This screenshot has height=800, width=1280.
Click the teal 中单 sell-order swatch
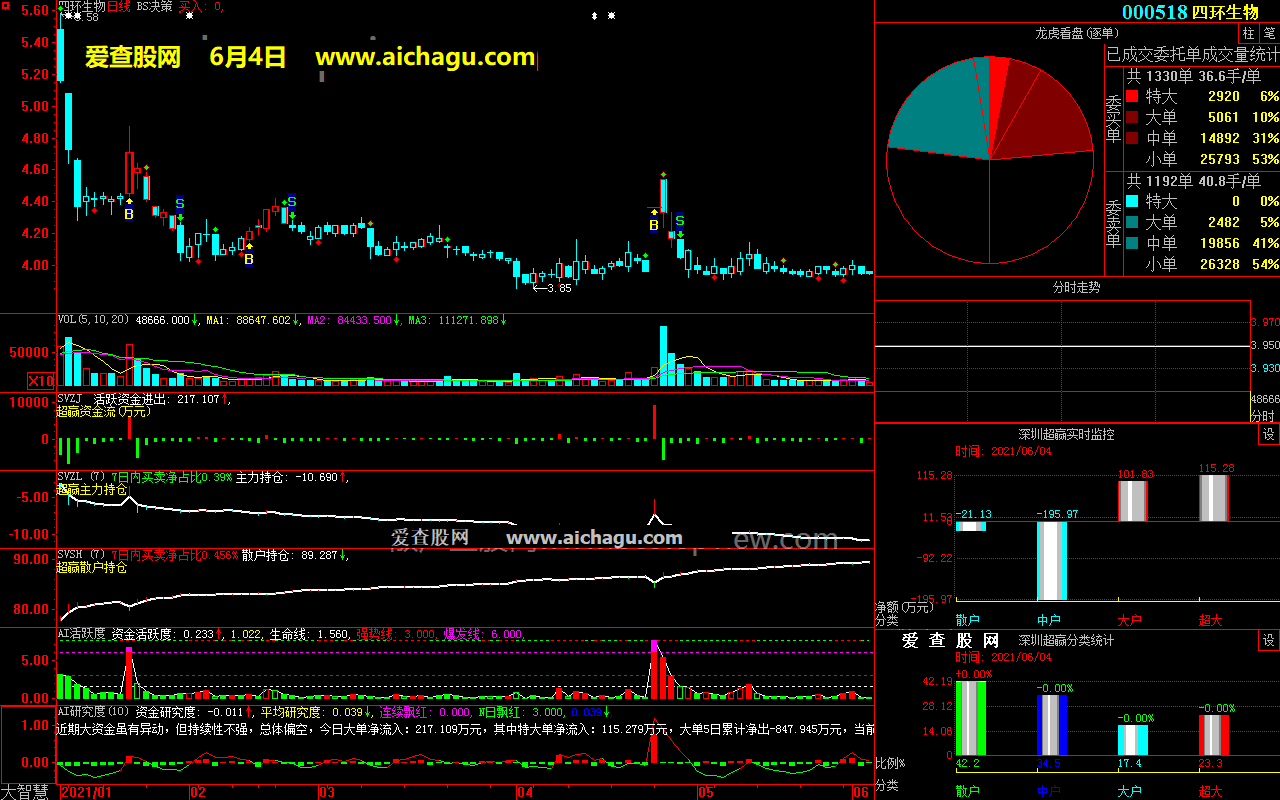[1131, 244]
